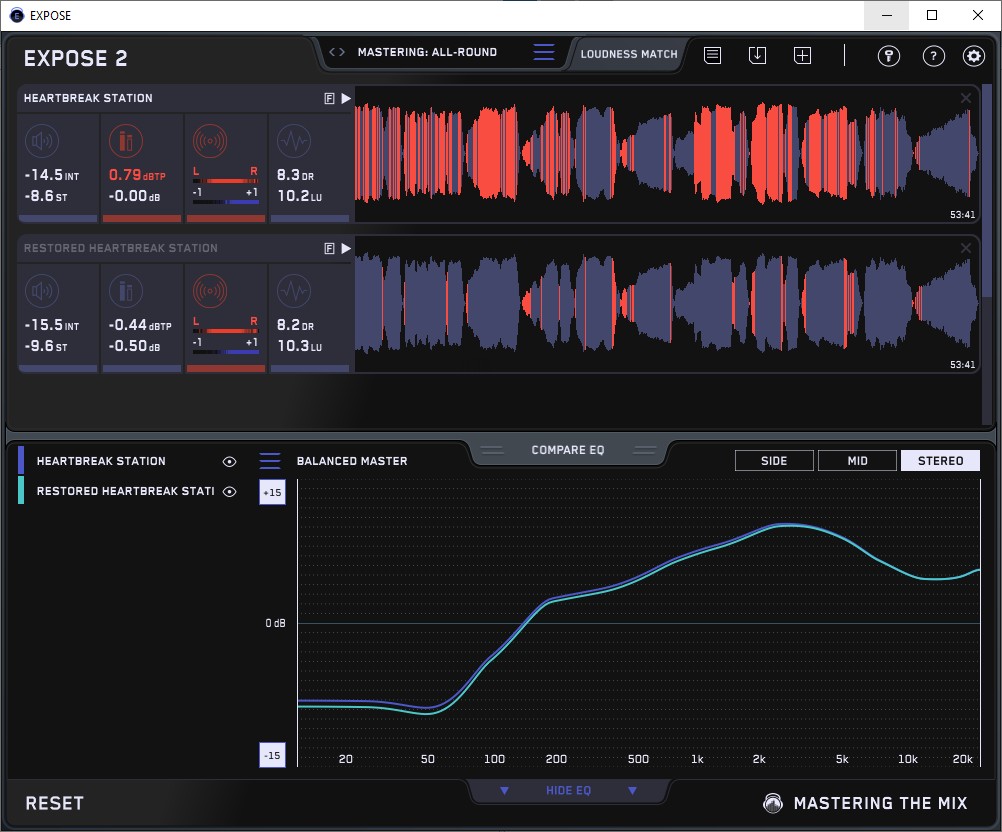Viewport: 1002px width, 832px height.
Task: Open the preset list menu beside Mastering: All-Round
Action: click(x=544, y=52)
